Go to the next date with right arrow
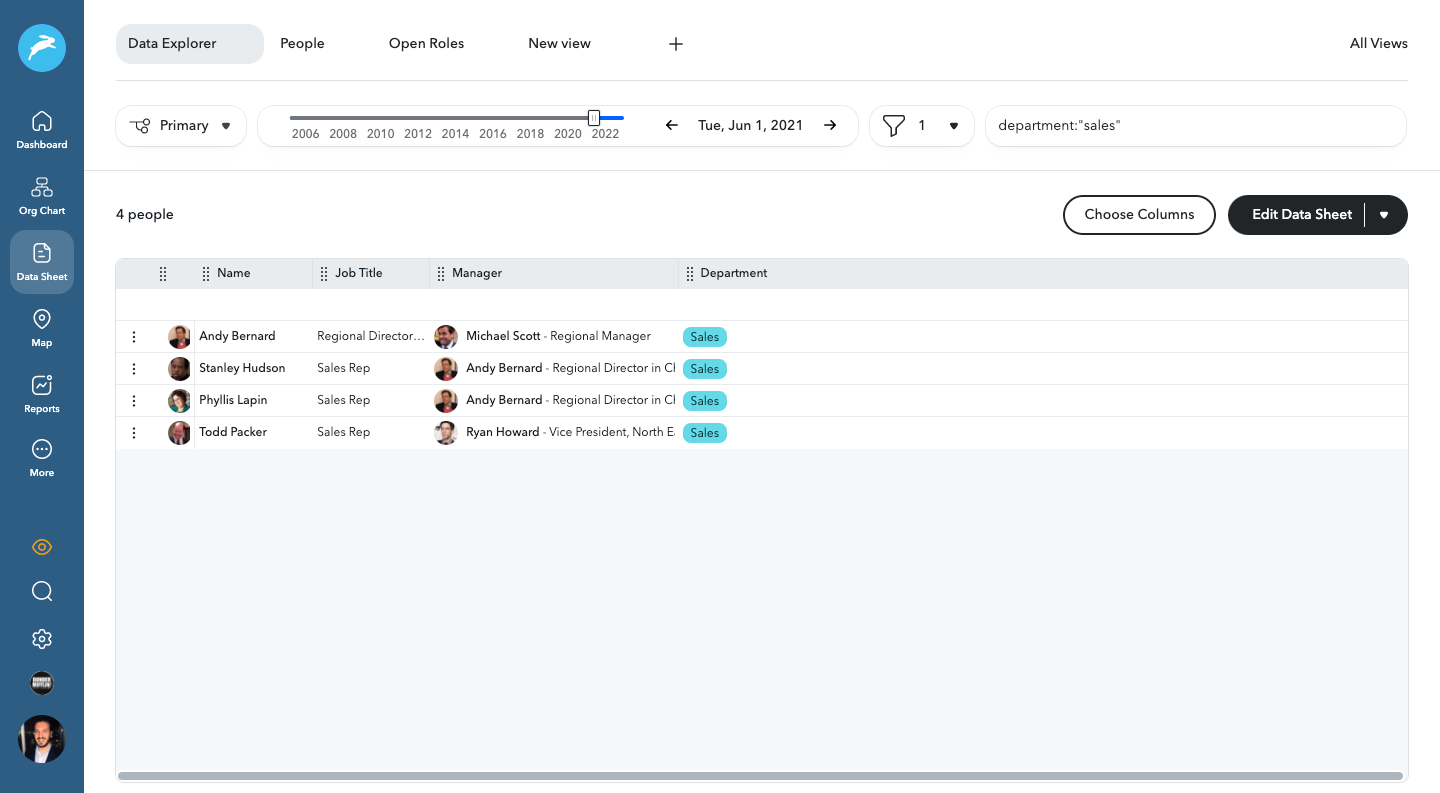 830,126
